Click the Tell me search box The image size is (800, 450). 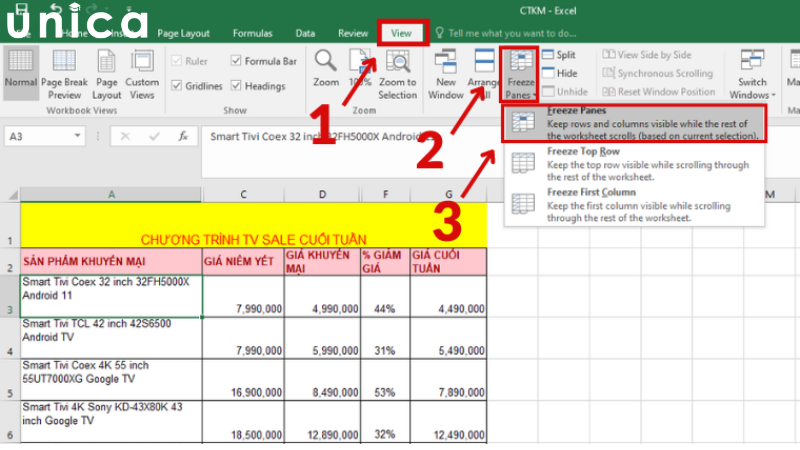click(x=520, y=33)
